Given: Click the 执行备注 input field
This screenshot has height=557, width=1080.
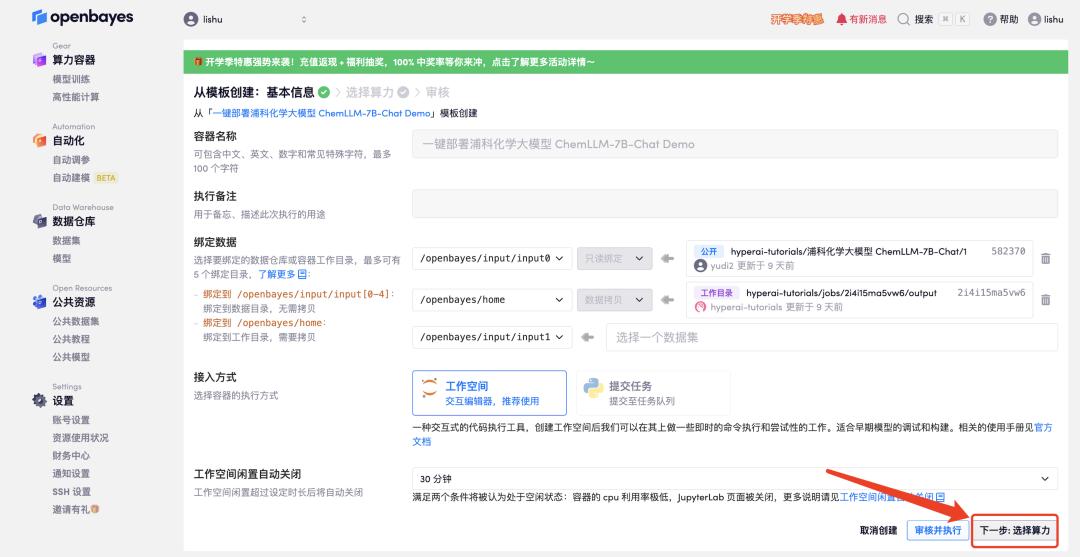Looking at the screenshot, I should pyautogui.click(x=734, y=204).
